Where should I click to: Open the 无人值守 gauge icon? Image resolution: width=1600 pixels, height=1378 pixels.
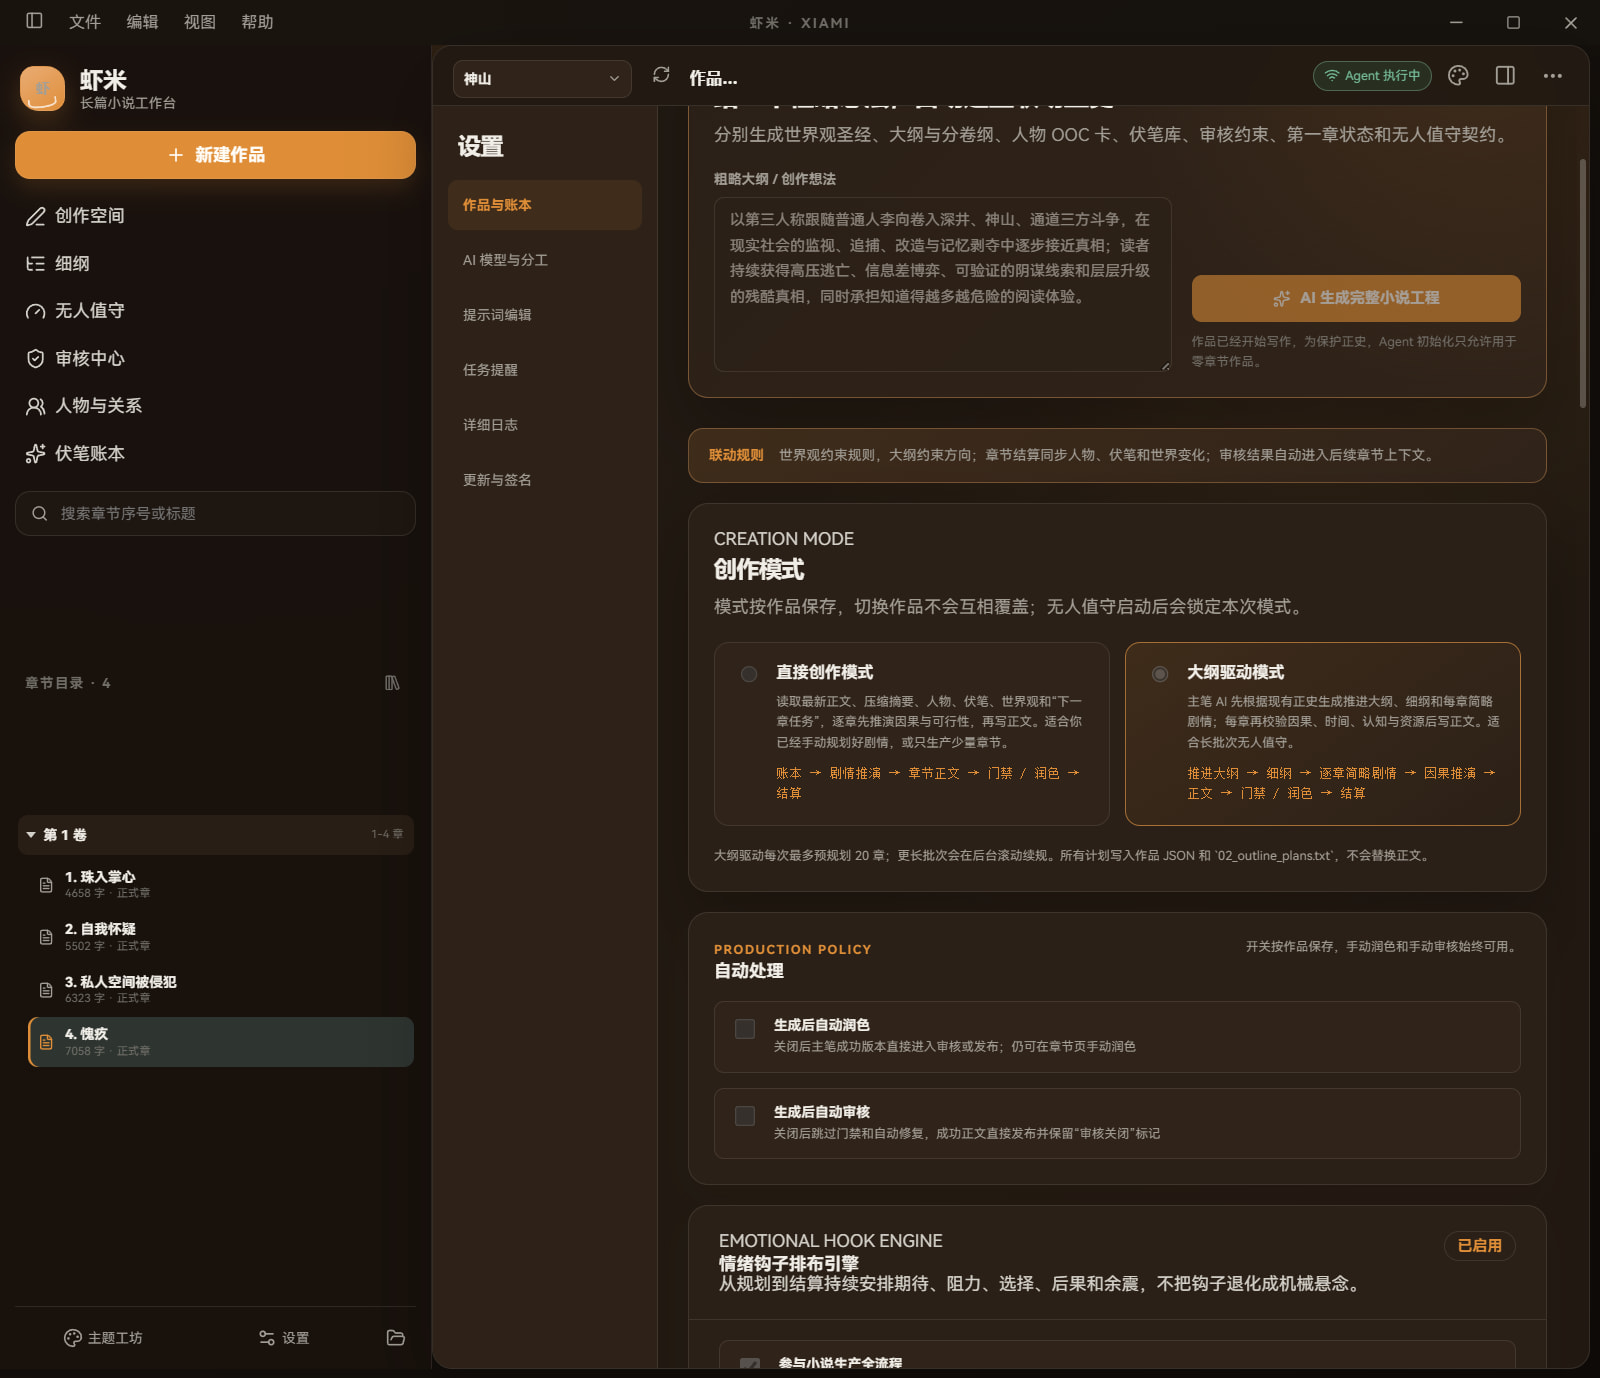pos(36,311)
